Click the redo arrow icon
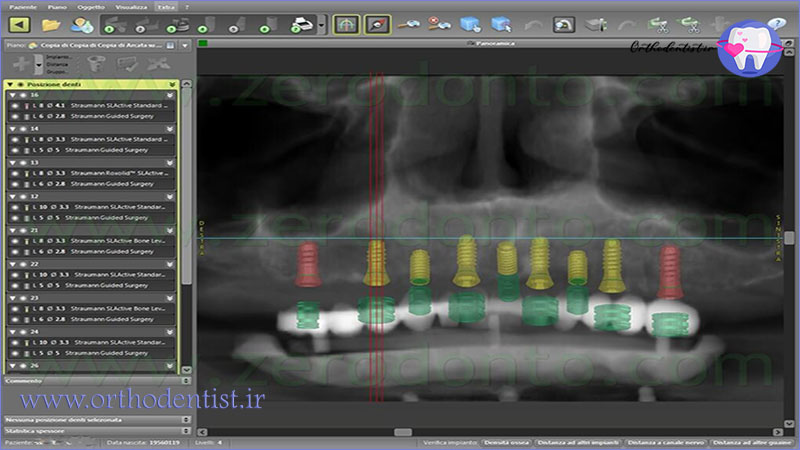The width and height of the screenshot is (800, 450). point(626,24)
